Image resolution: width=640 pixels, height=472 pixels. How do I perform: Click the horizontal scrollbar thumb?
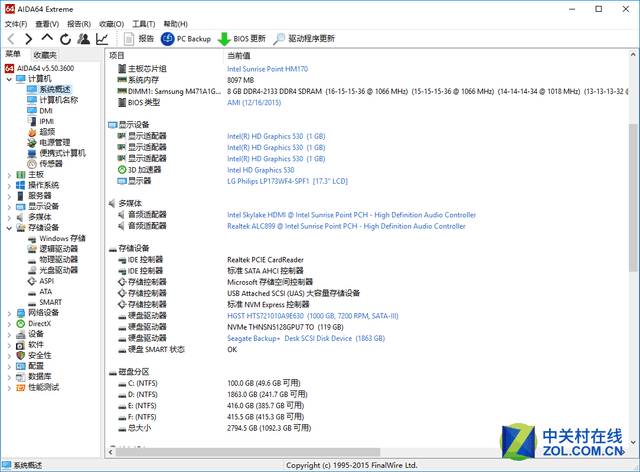(x=248, y=452)
